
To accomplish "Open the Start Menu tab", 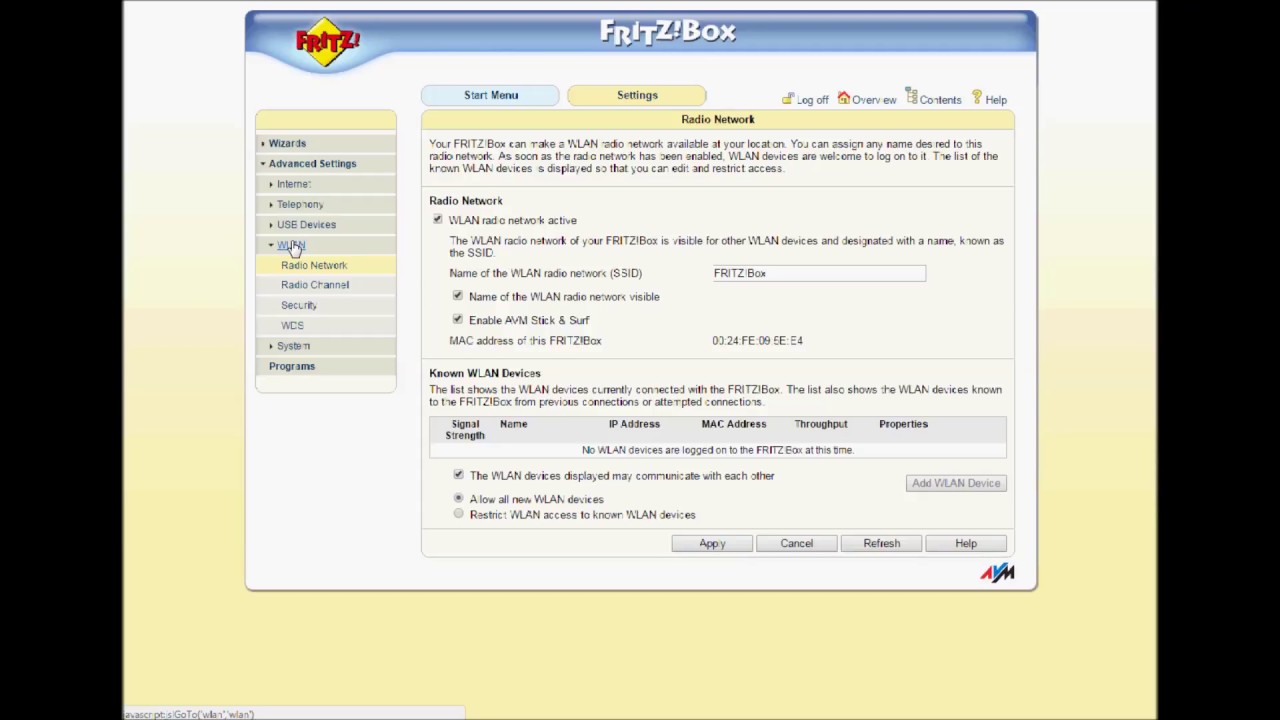I will pyautogui.click(x=490, y=95).
